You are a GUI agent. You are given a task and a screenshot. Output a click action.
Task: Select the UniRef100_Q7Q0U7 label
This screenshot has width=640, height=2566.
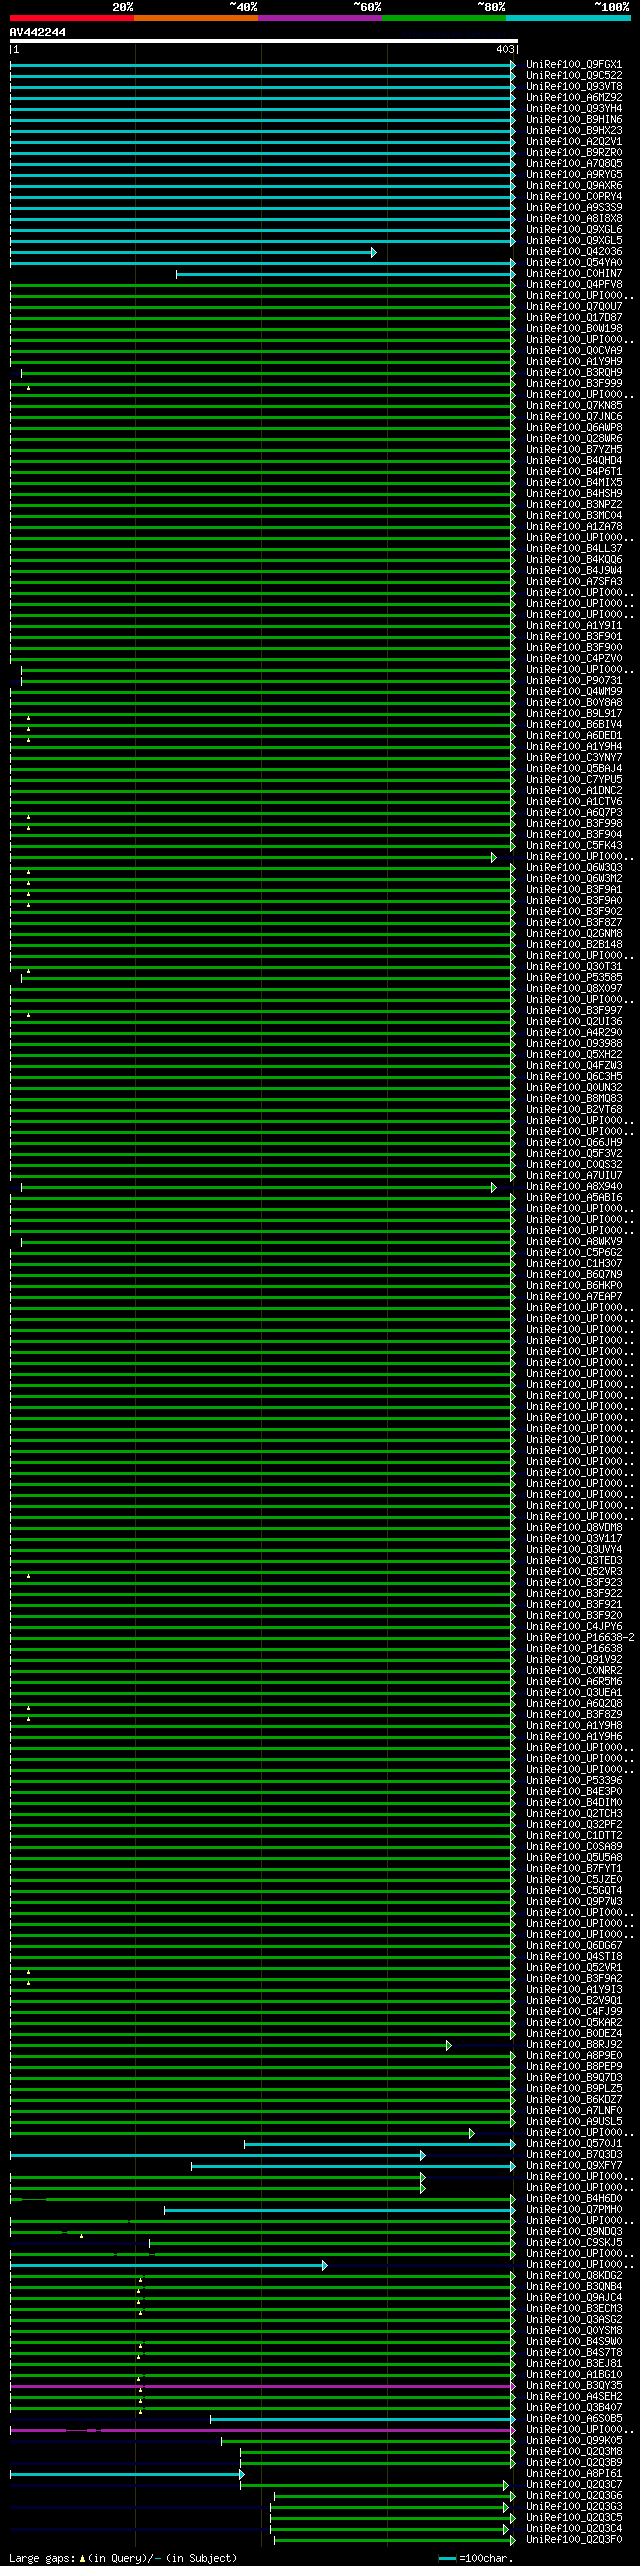click(574, 307)
